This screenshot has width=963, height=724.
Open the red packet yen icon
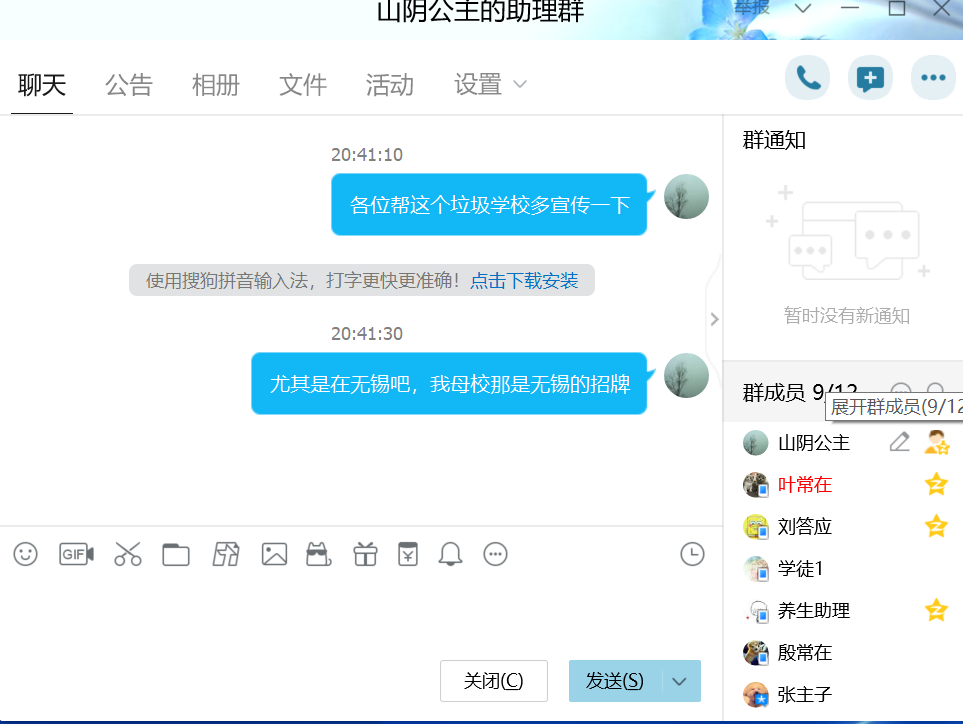[x=408, y=555]
